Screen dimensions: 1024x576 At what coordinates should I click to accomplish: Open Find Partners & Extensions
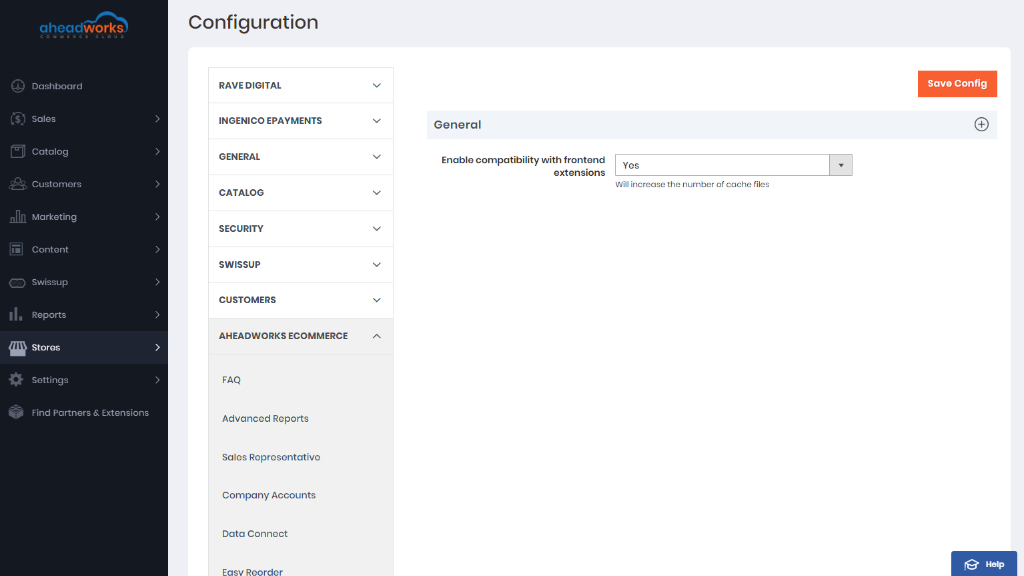84,412
